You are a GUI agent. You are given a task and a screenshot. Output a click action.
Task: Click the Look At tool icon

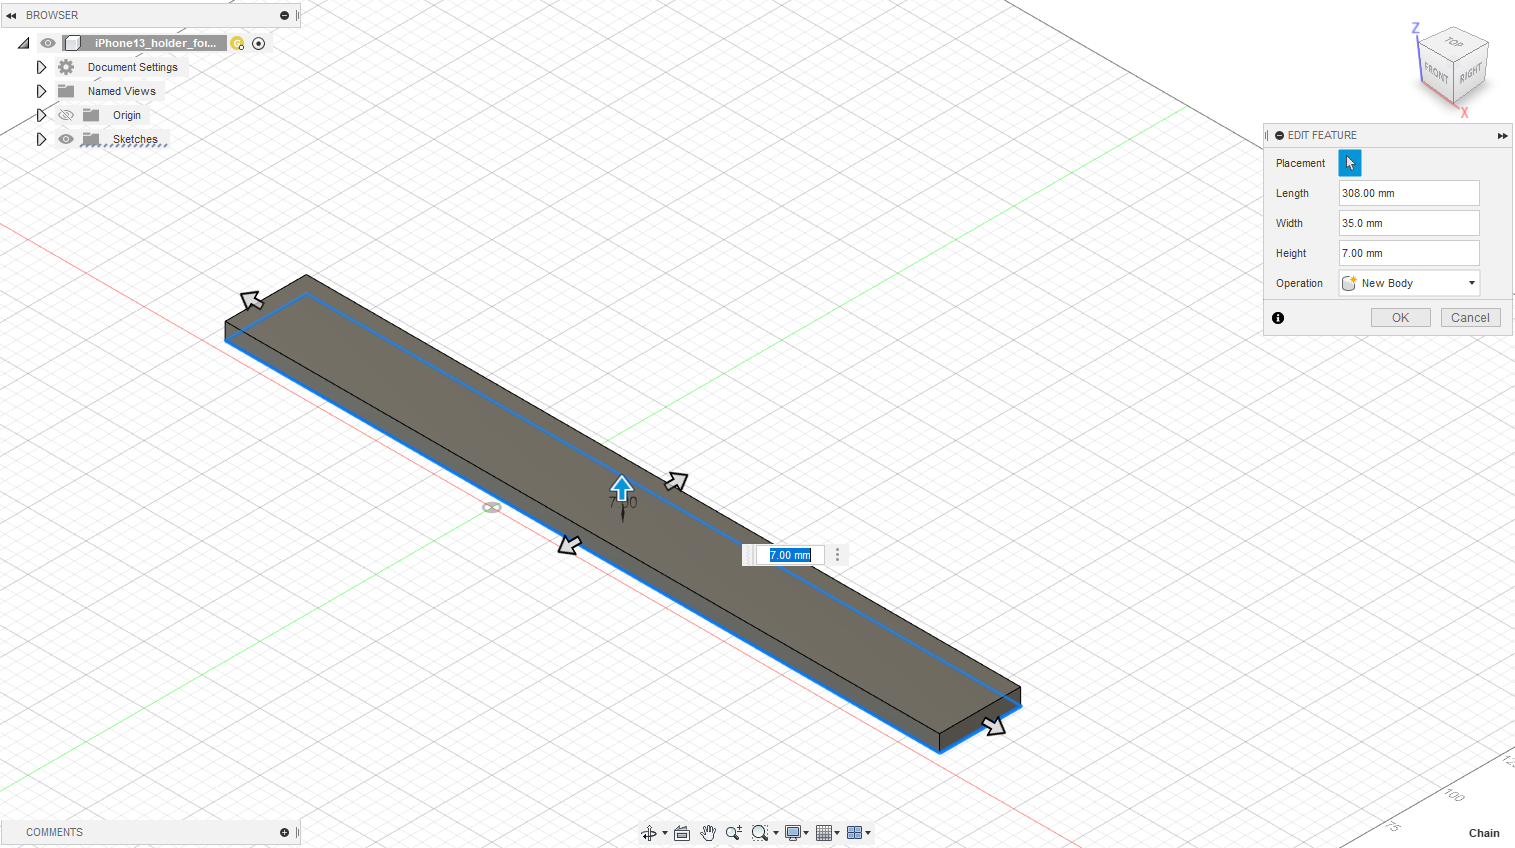pyautogui.click(x=682, y=833)
